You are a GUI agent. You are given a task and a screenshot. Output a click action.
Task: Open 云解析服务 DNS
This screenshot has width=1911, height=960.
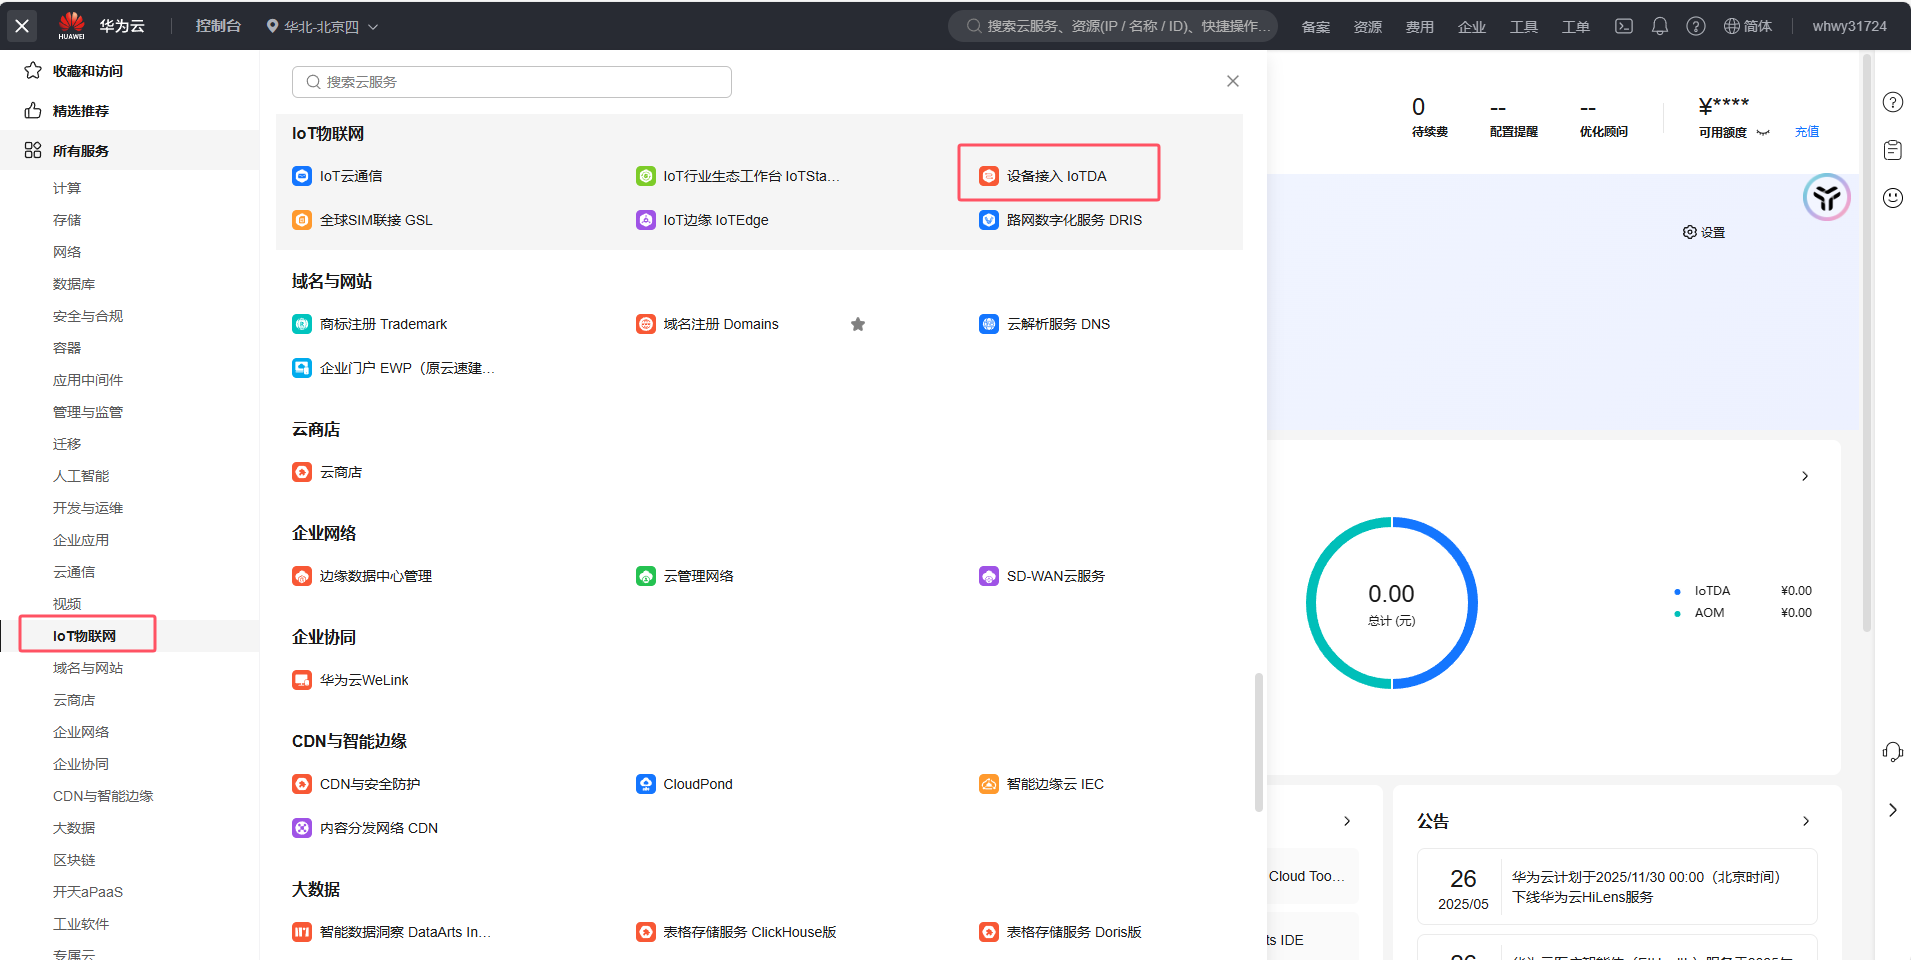tap(1044, 324)
